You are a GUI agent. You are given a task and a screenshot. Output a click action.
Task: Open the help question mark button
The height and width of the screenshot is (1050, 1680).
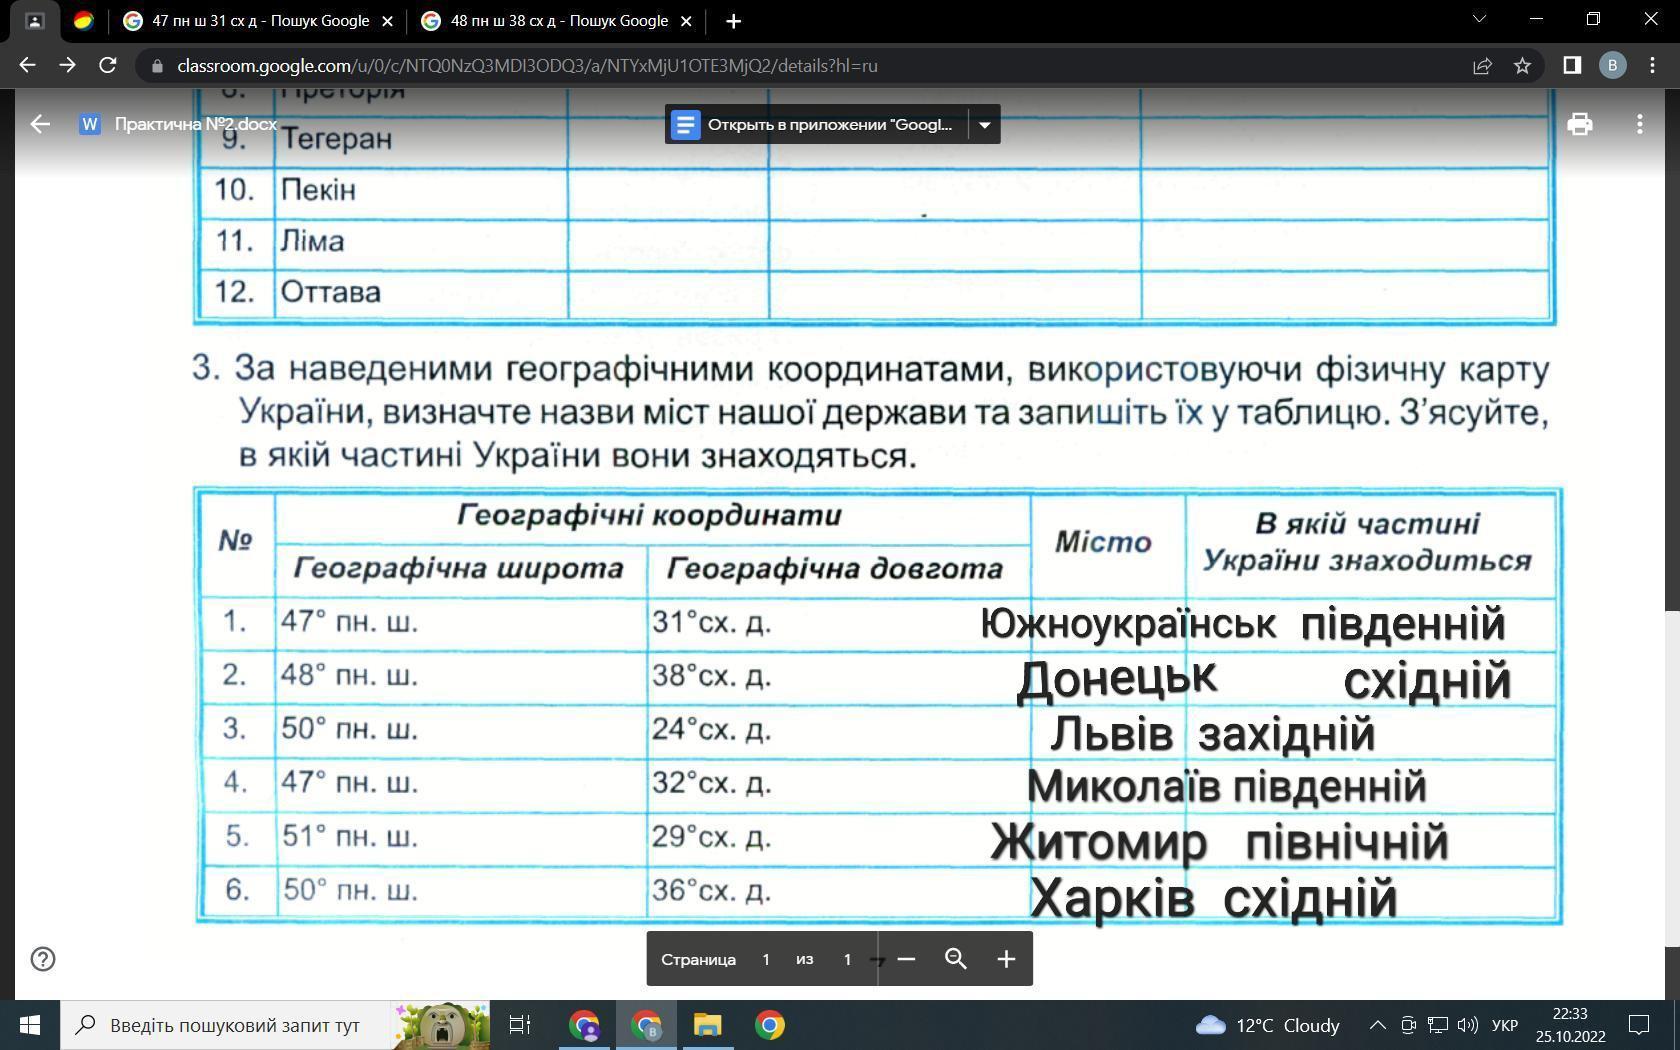[x=43, y=959]
